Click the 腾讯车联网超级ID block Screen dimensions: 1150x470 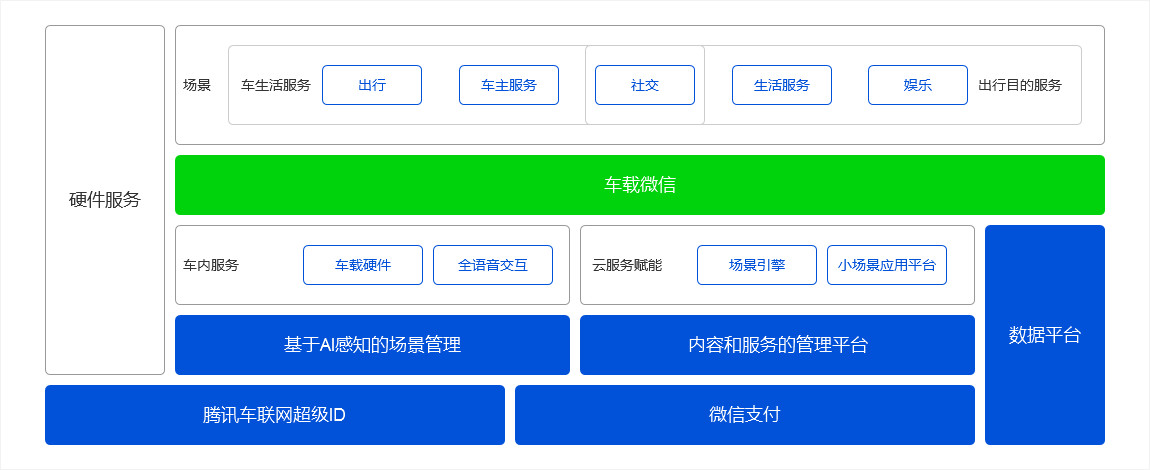tap(275, 415)
